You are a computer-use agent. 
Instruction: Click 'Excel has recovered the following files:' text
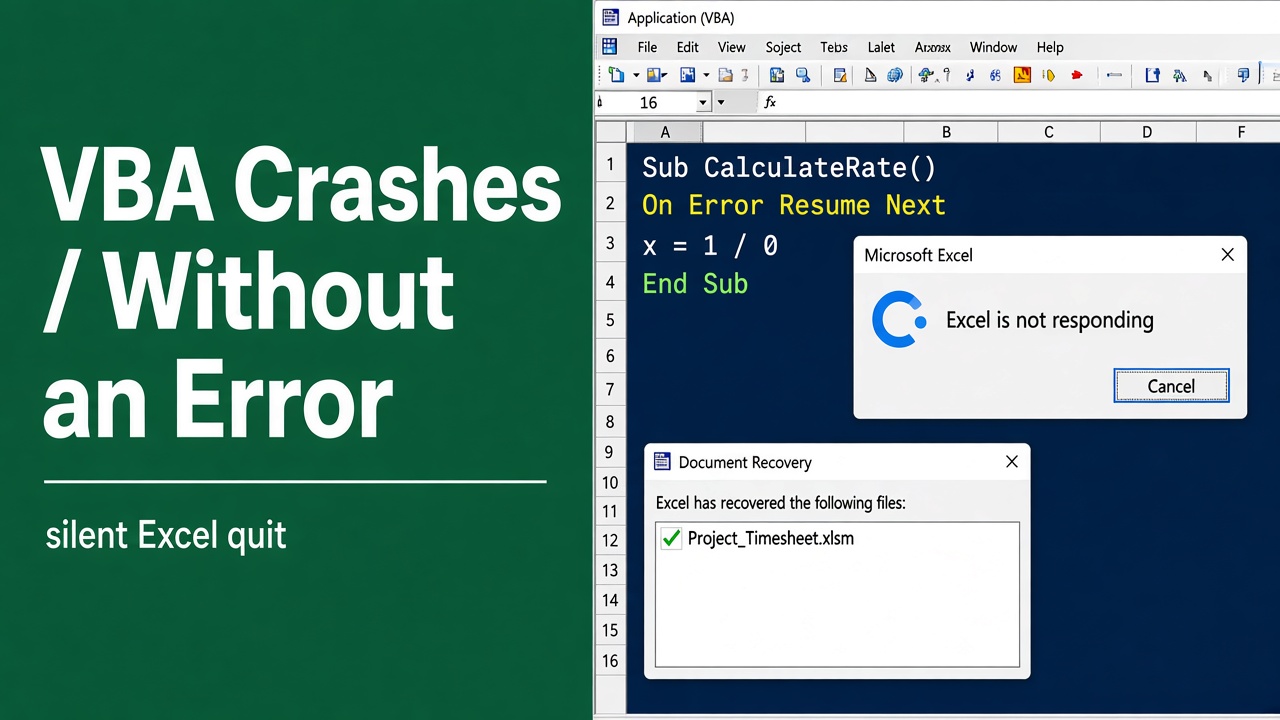click(780, 503)
